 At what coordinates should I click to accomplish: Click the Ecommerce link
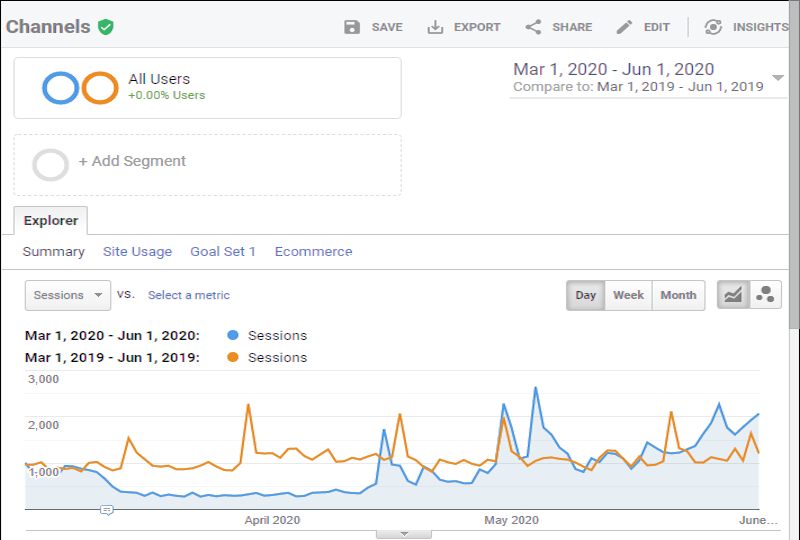313,252
